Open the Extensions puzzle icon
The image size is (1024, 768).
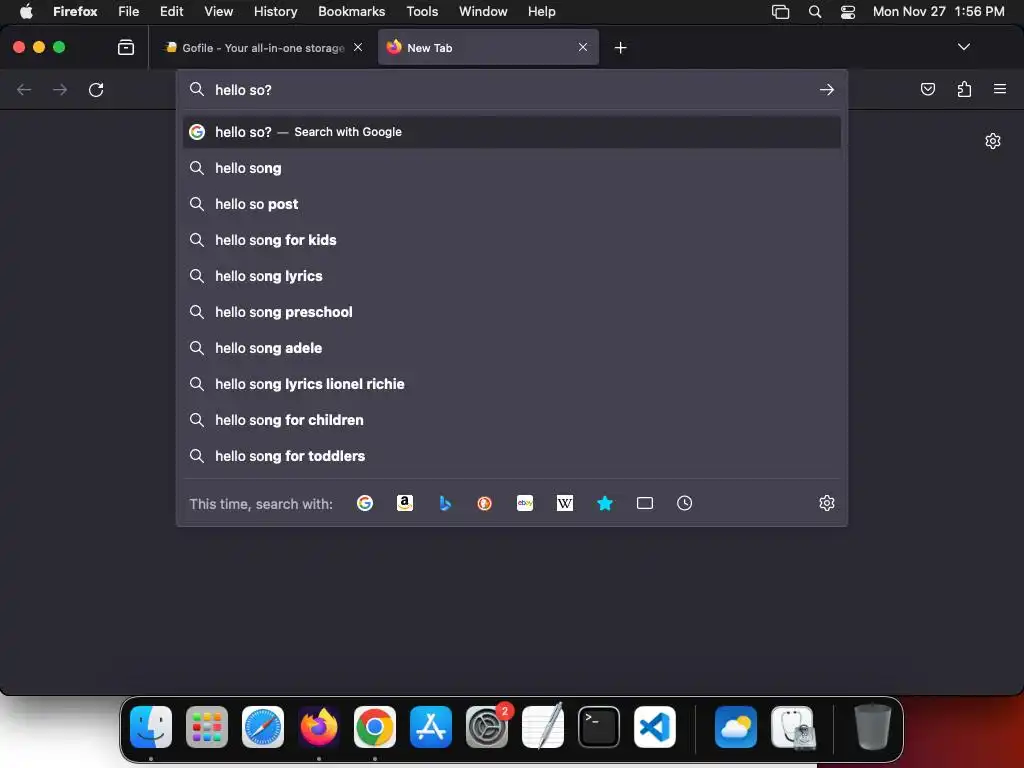coord(964,89)
